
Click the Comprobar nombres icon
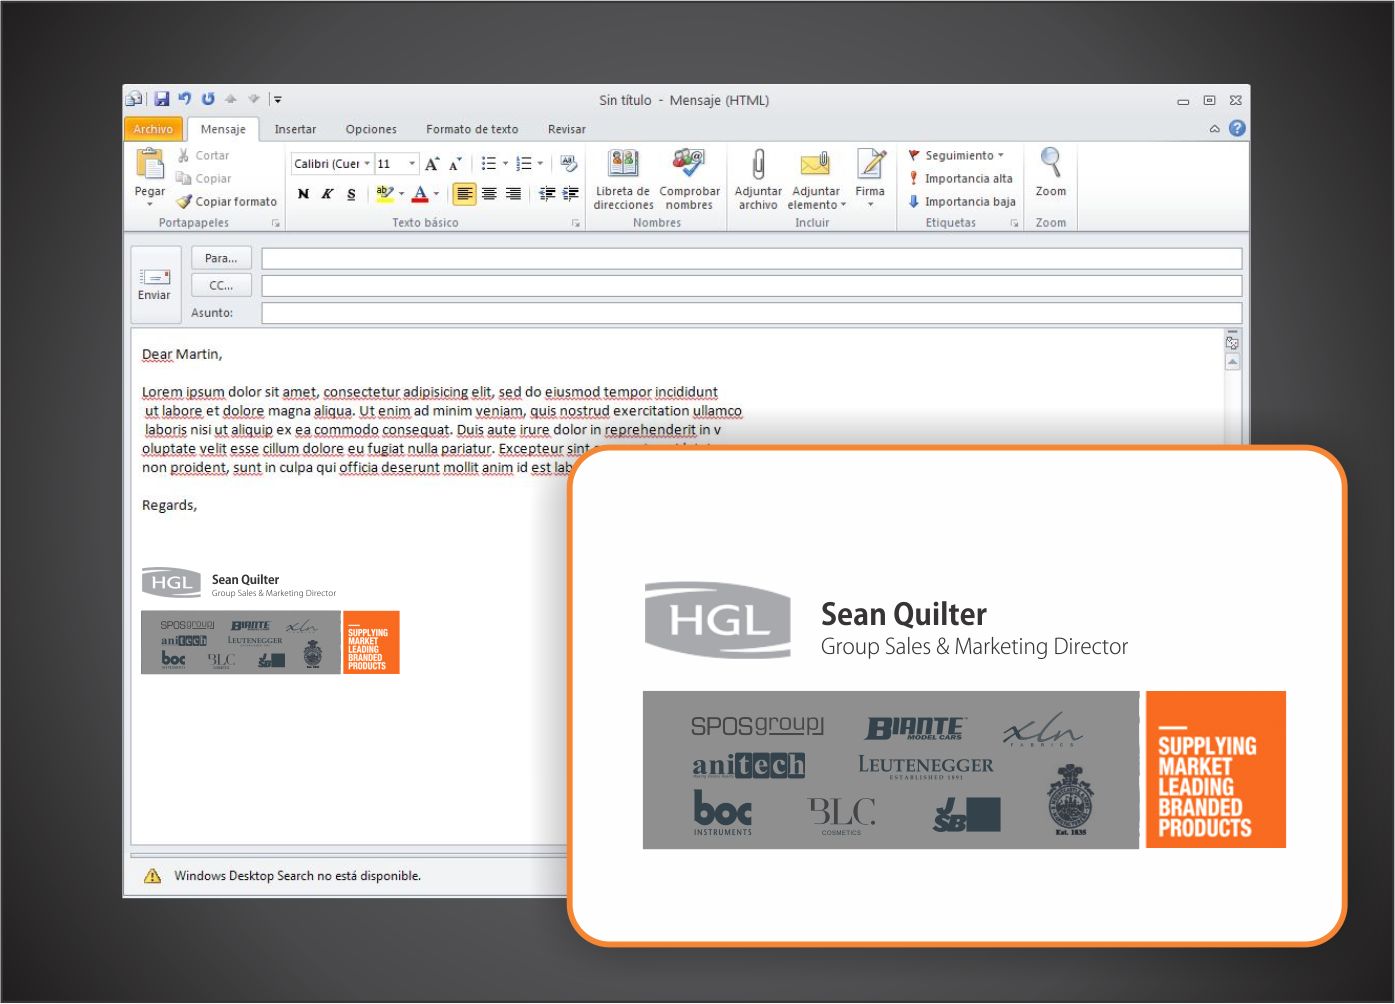pyautogui.click(x=689, y=165)
